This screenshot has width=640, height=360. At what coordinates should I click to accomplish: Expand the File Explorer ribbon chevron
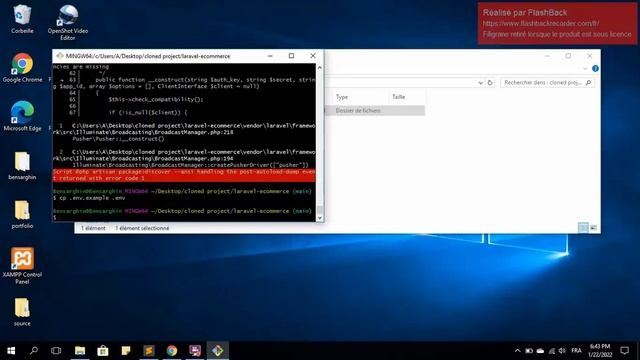tap(585, 69)
